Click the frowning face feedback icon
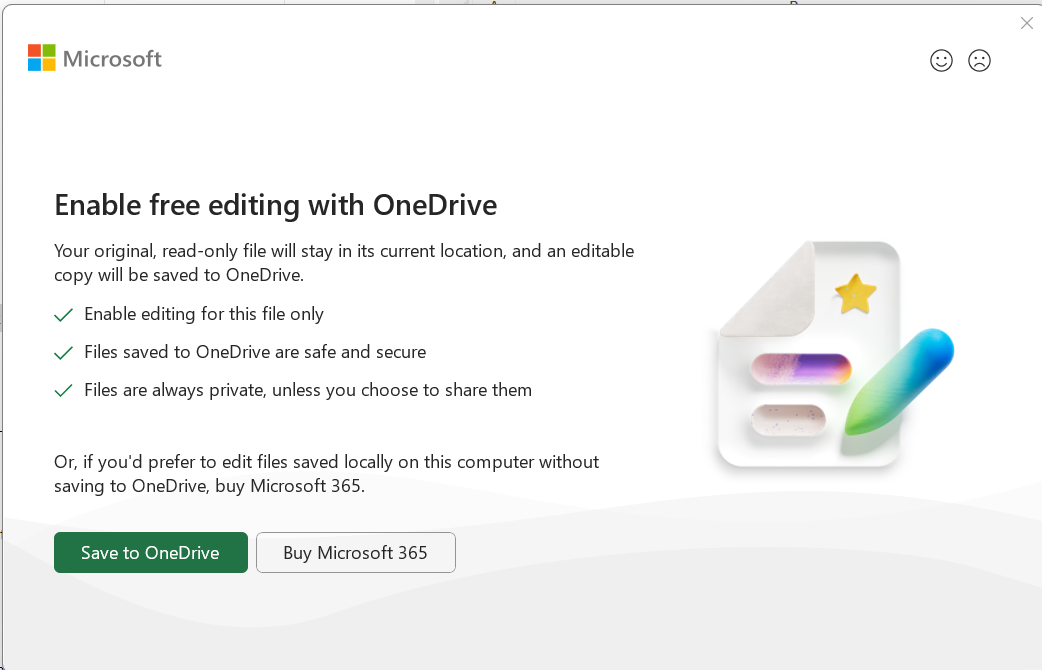 979,60
